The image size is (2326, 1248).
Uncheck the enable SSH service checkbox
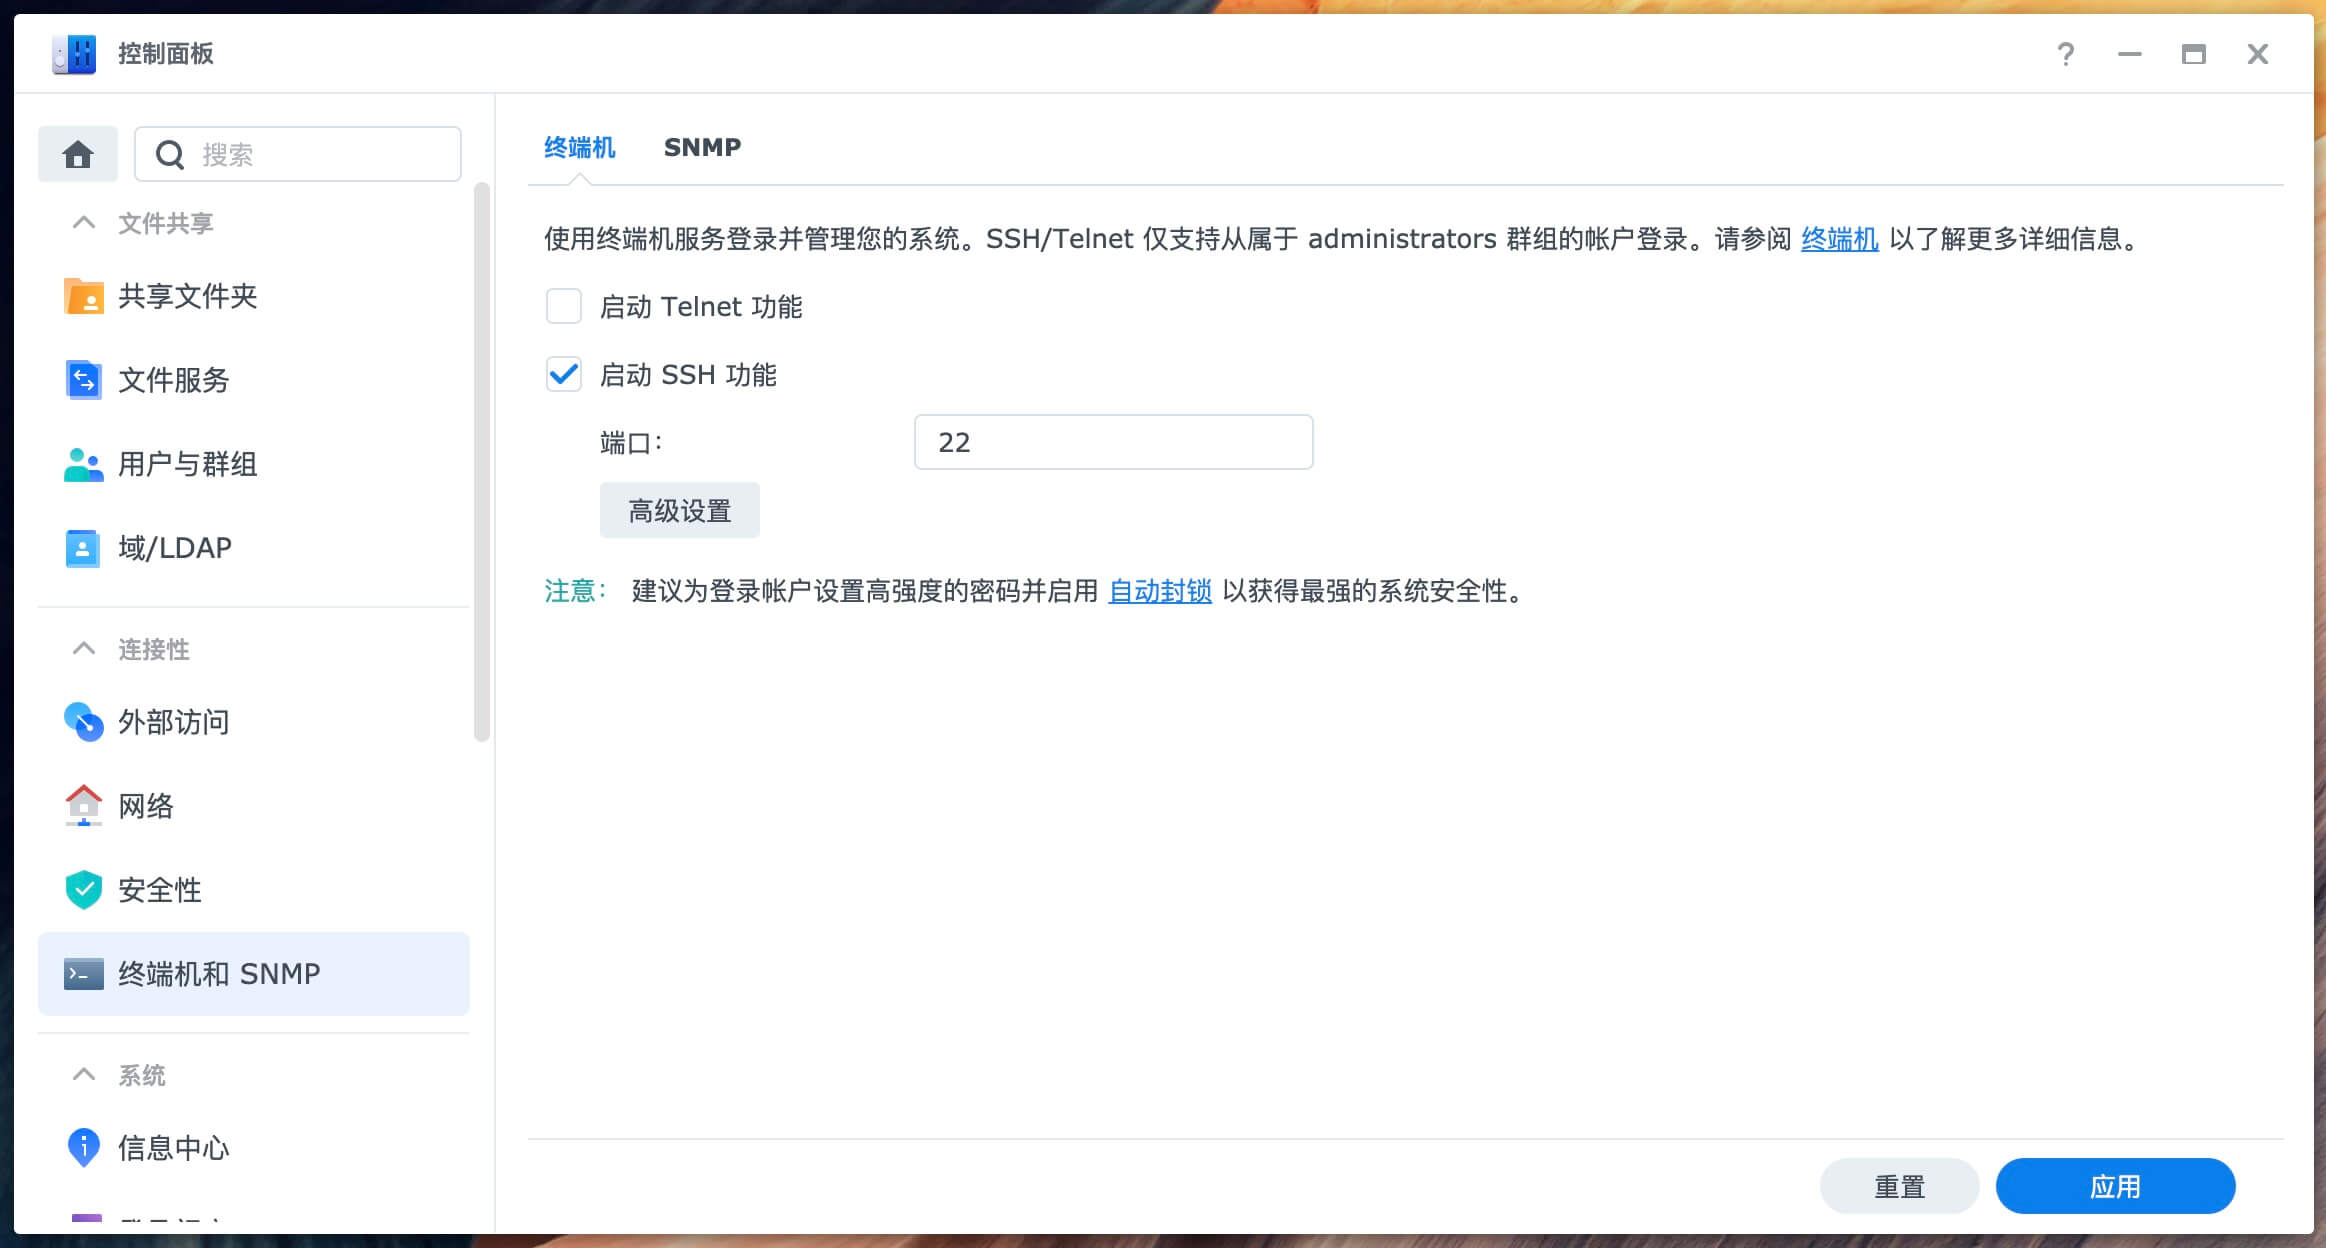(x=564, y=375)
